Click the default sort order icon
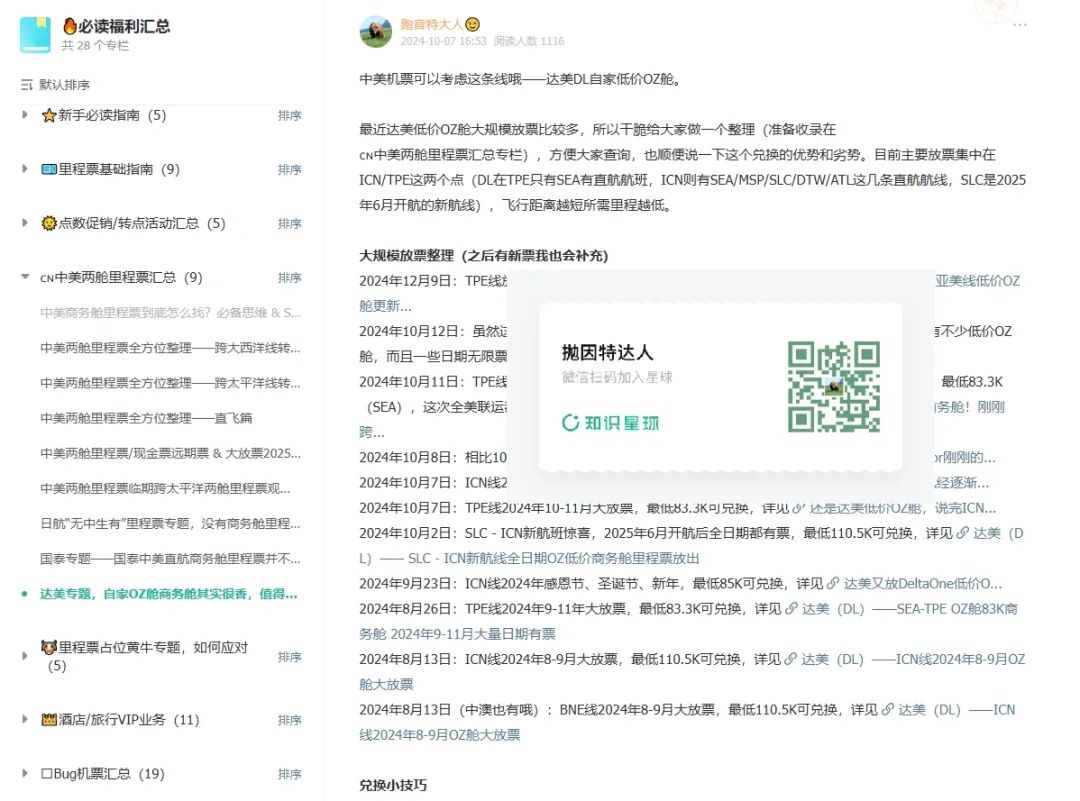 point(27,85)
